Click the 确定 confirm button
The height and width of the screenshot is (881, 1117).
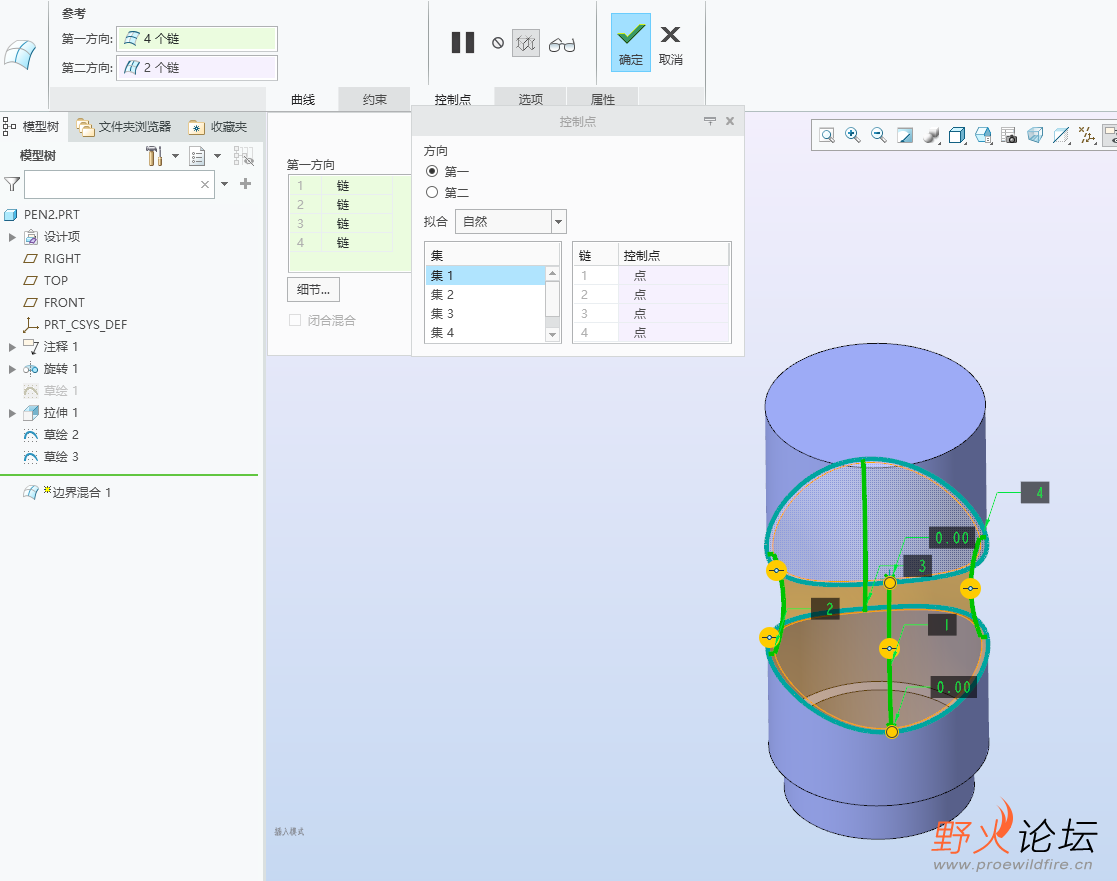tap(630, 43)
